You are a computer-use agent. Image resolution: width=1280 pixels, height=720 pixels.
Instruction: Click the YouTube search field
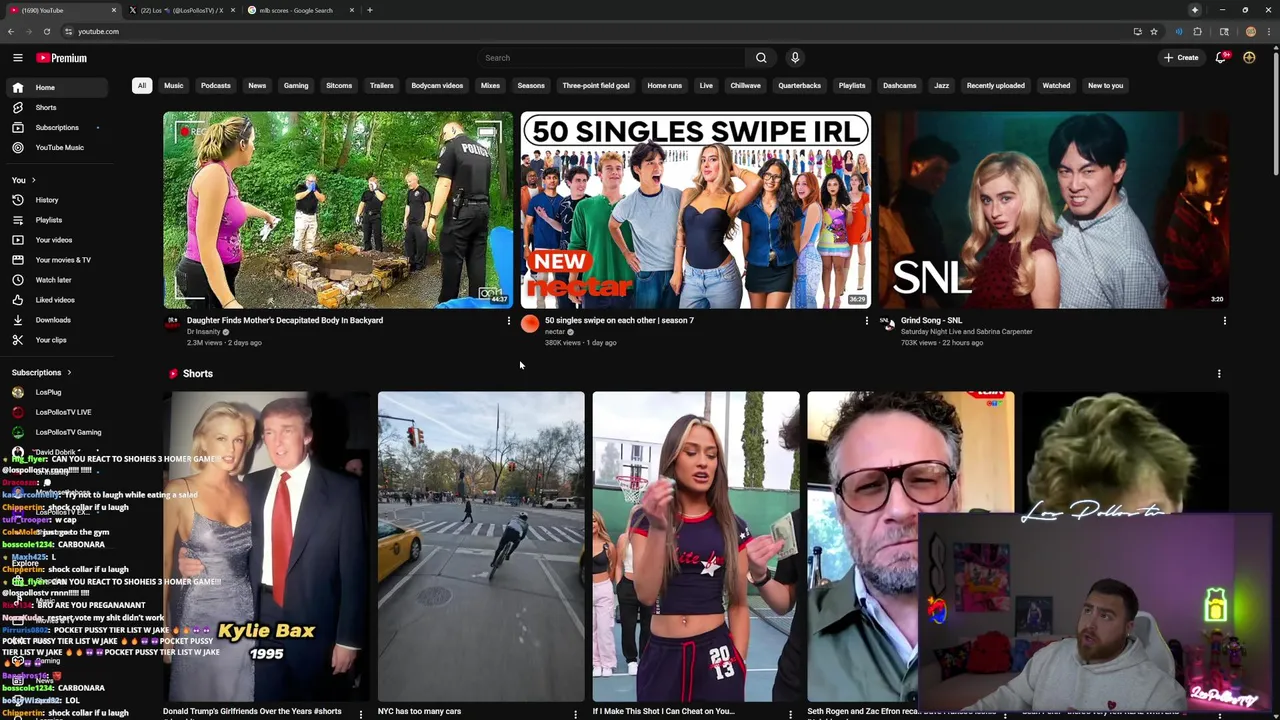pyautogui.click(x=612, y=58)
